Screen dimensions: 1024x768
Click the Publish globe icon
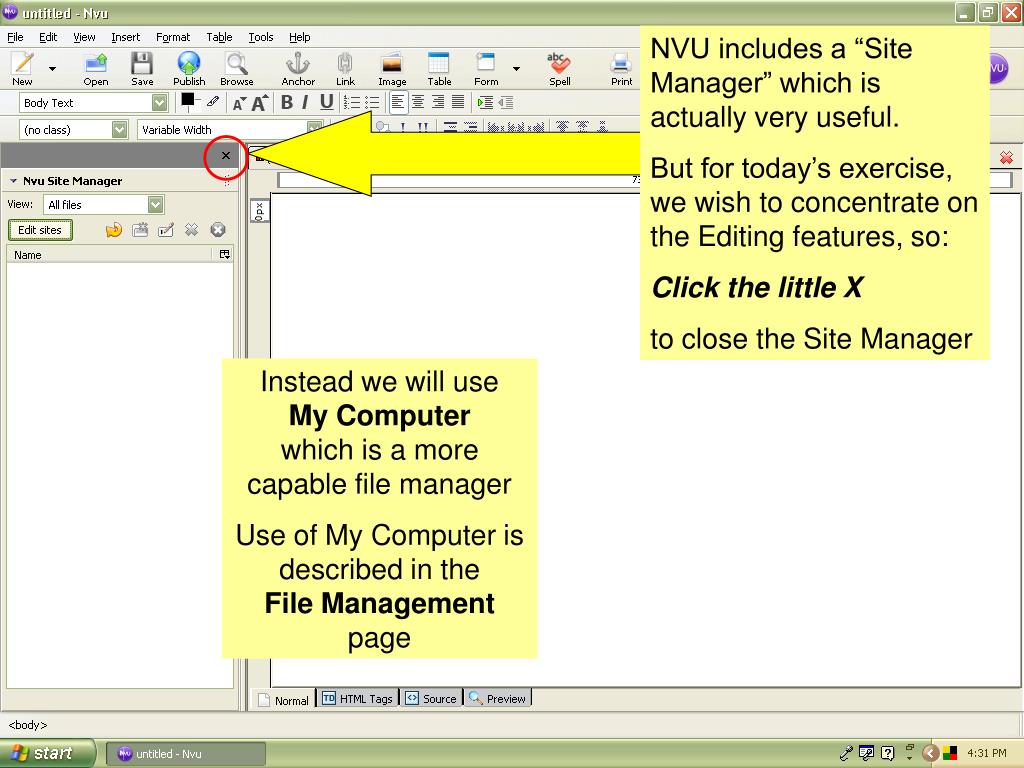[x=189, y=63]
